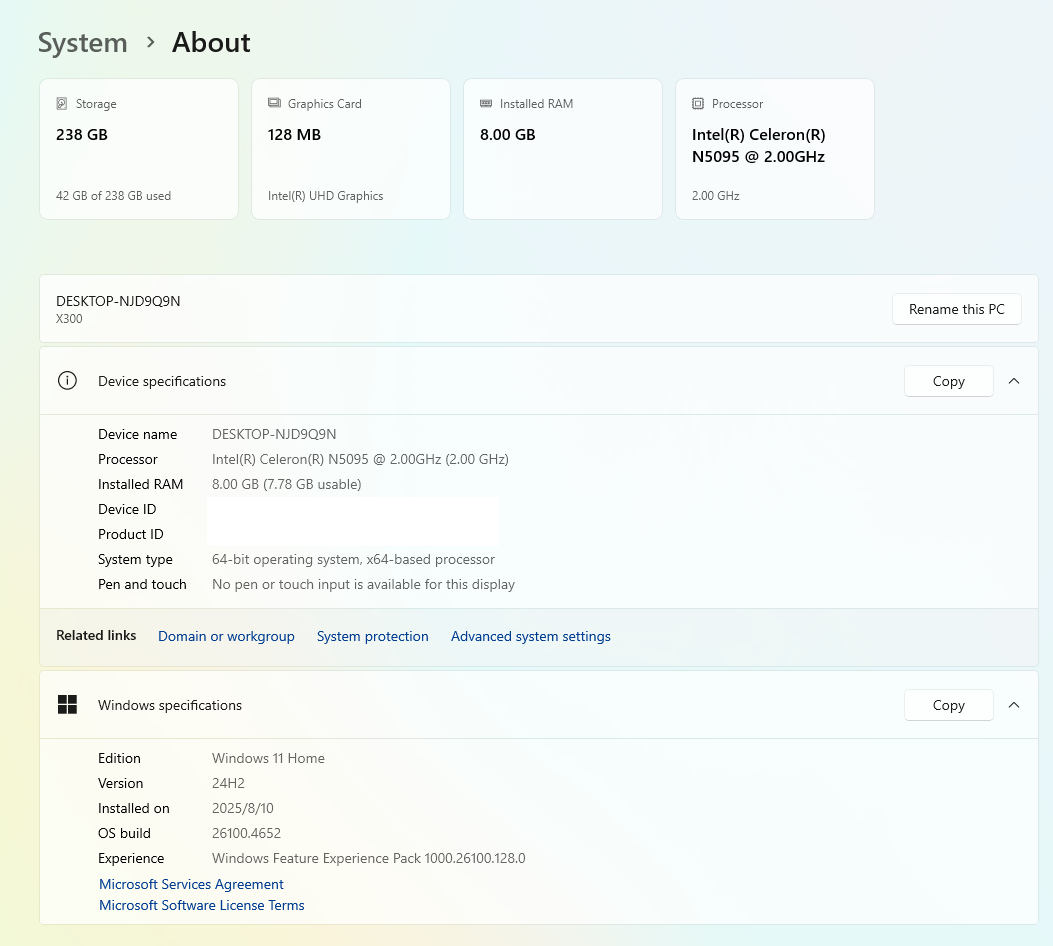The width and height of the screenshot is (1053, 946).
Task: Click the Processor chip icon
Action: pyautogui.click(x=698, y=104)
